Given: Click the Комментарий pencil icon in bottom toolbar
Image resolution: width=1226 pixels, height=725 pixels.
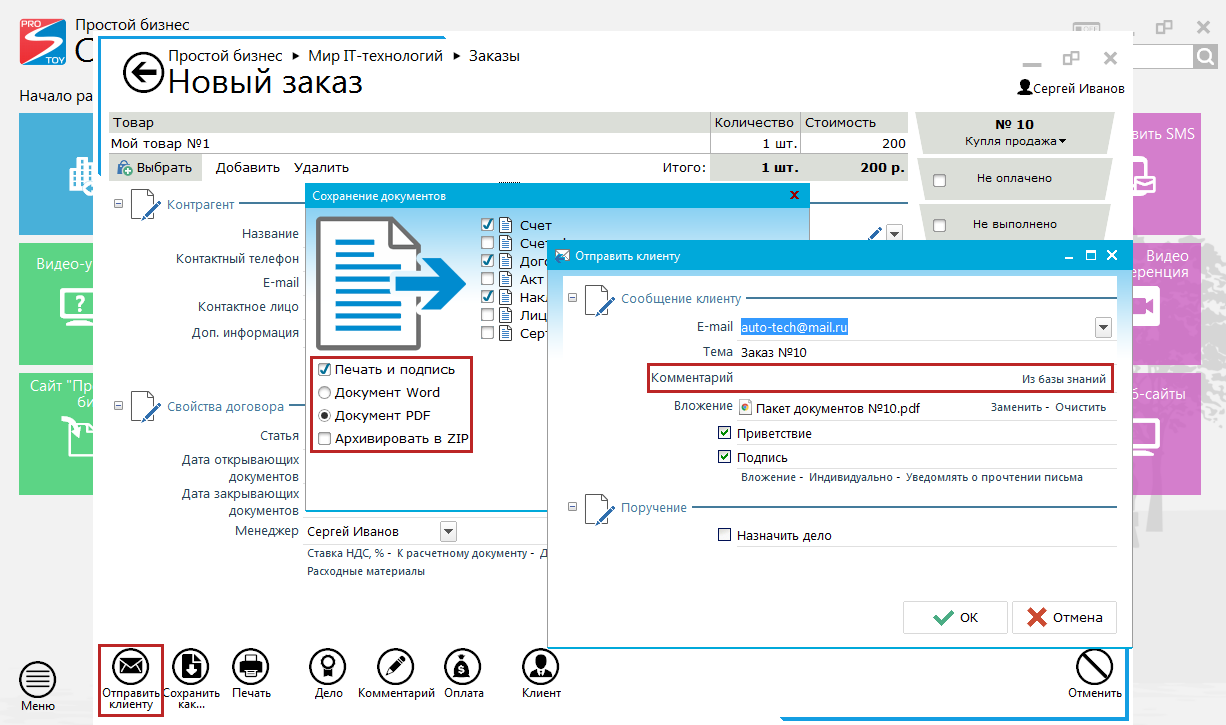Looking at the screenshot, I should [x=396, y=666].
